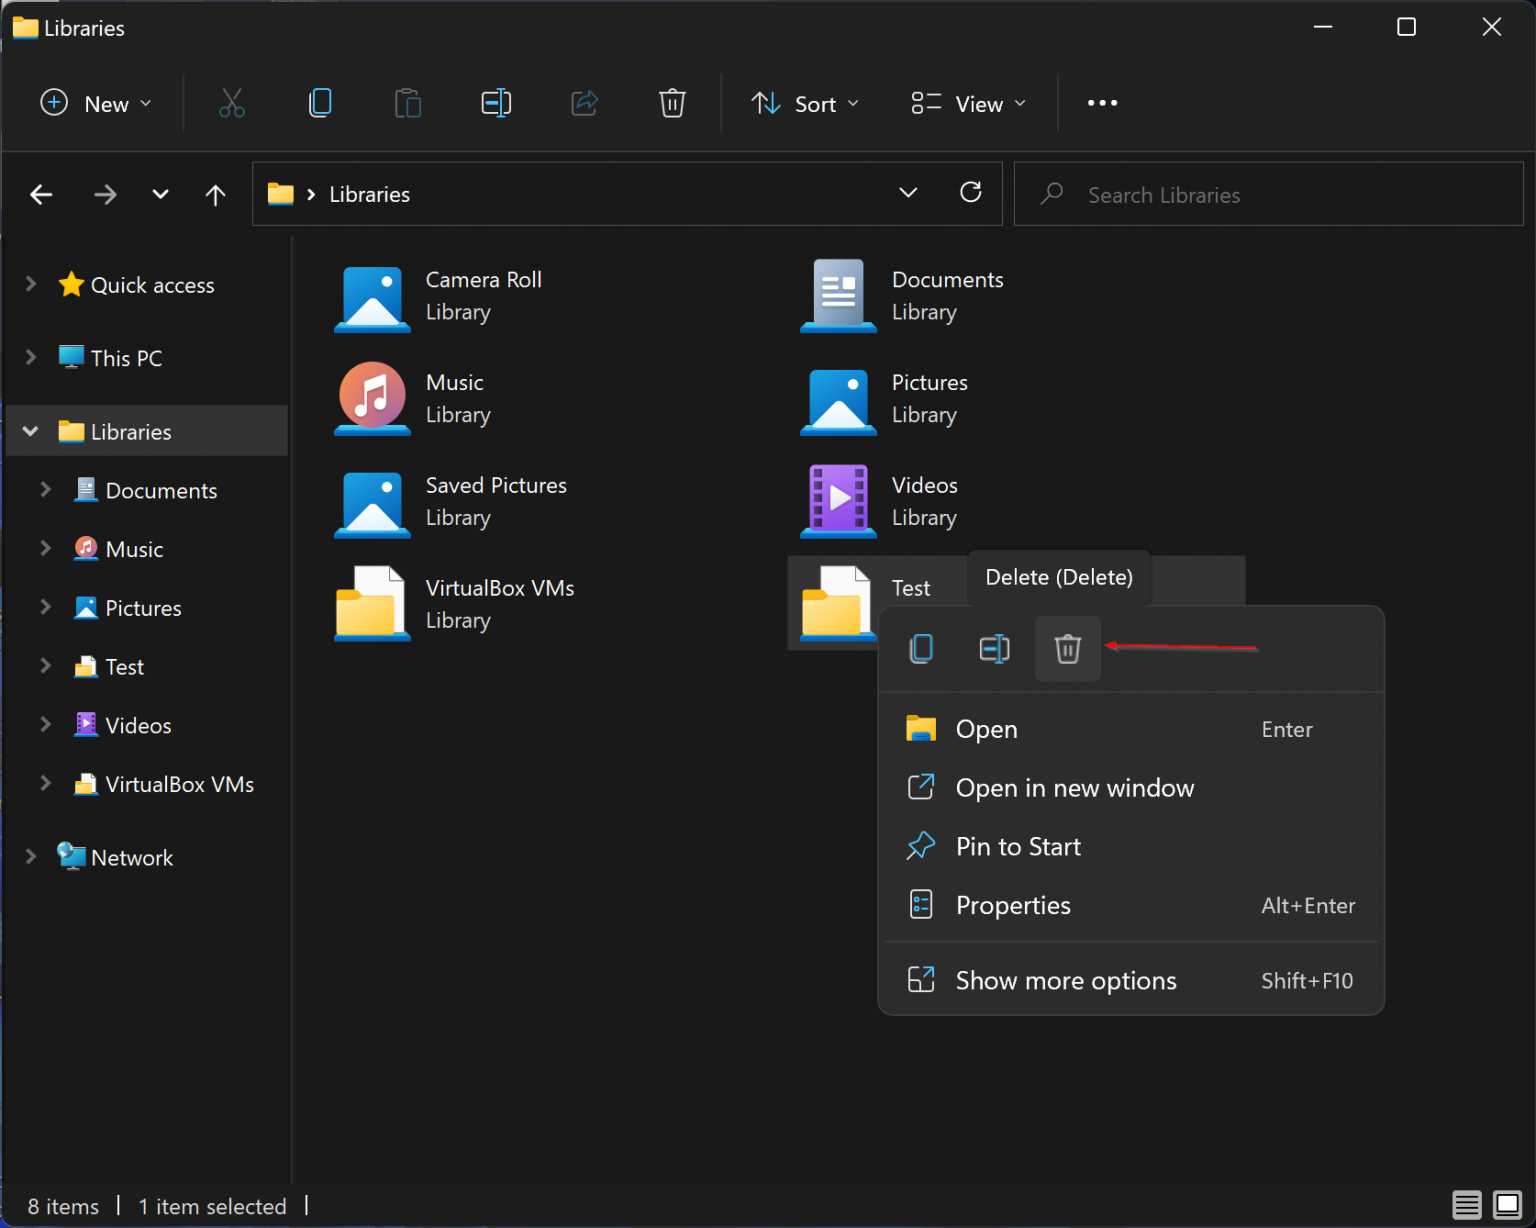This screenshot has width=1536, height=1228.
Task: Open the New dropdown menu
Action: pos(96,103)
